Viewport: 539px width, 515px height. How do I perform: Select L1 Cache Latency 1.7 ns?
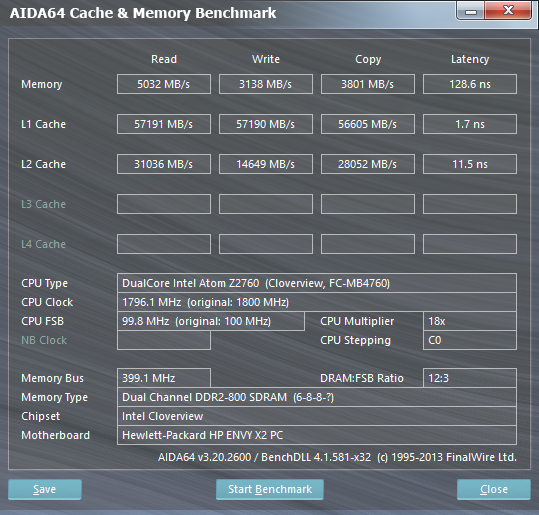click(x=470, y=124)
